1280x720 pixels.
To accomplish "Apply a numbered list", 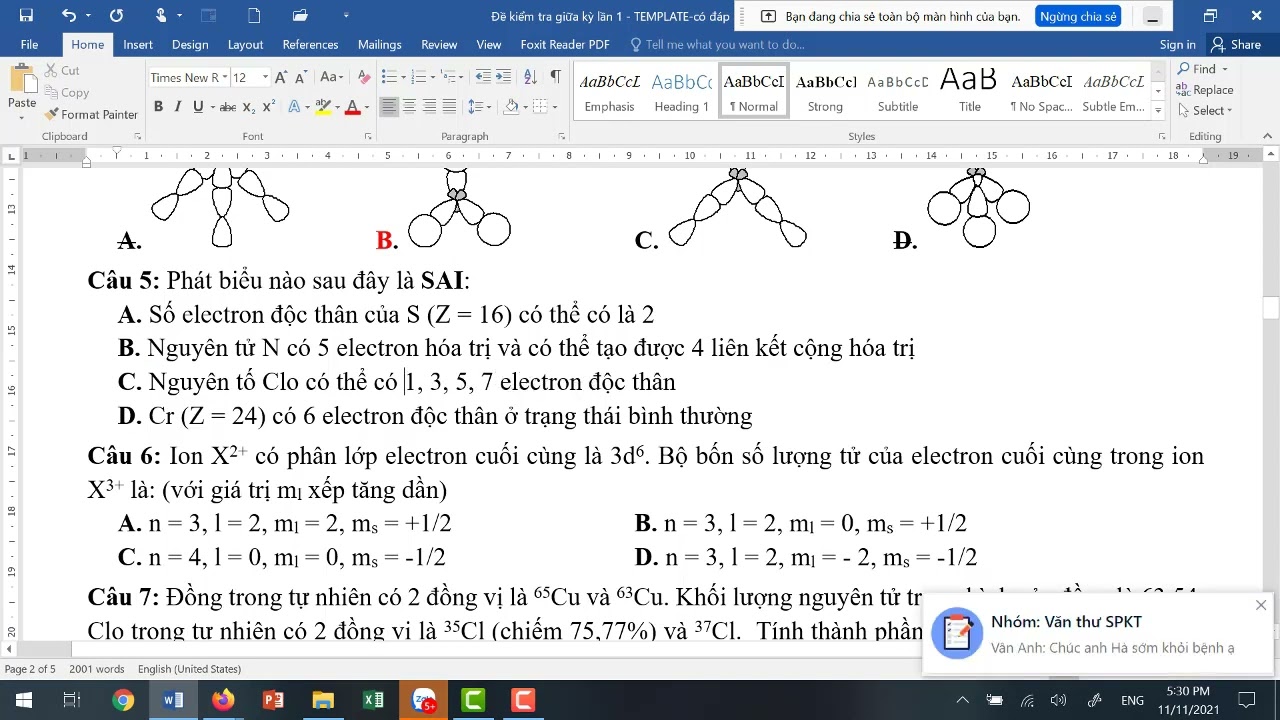I will click(419, 77).
